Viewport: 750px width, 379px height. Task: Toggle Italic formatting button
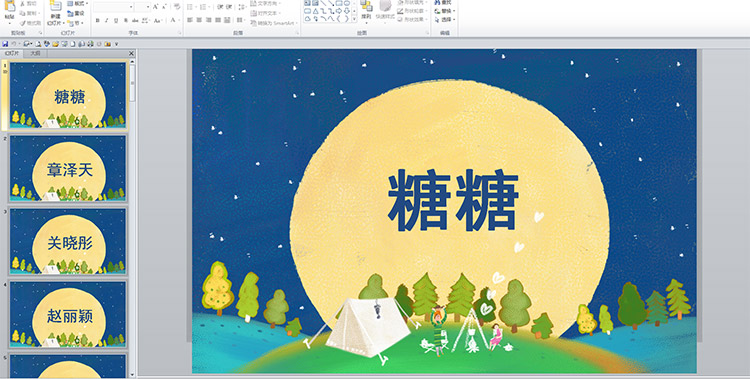[107, 21]
